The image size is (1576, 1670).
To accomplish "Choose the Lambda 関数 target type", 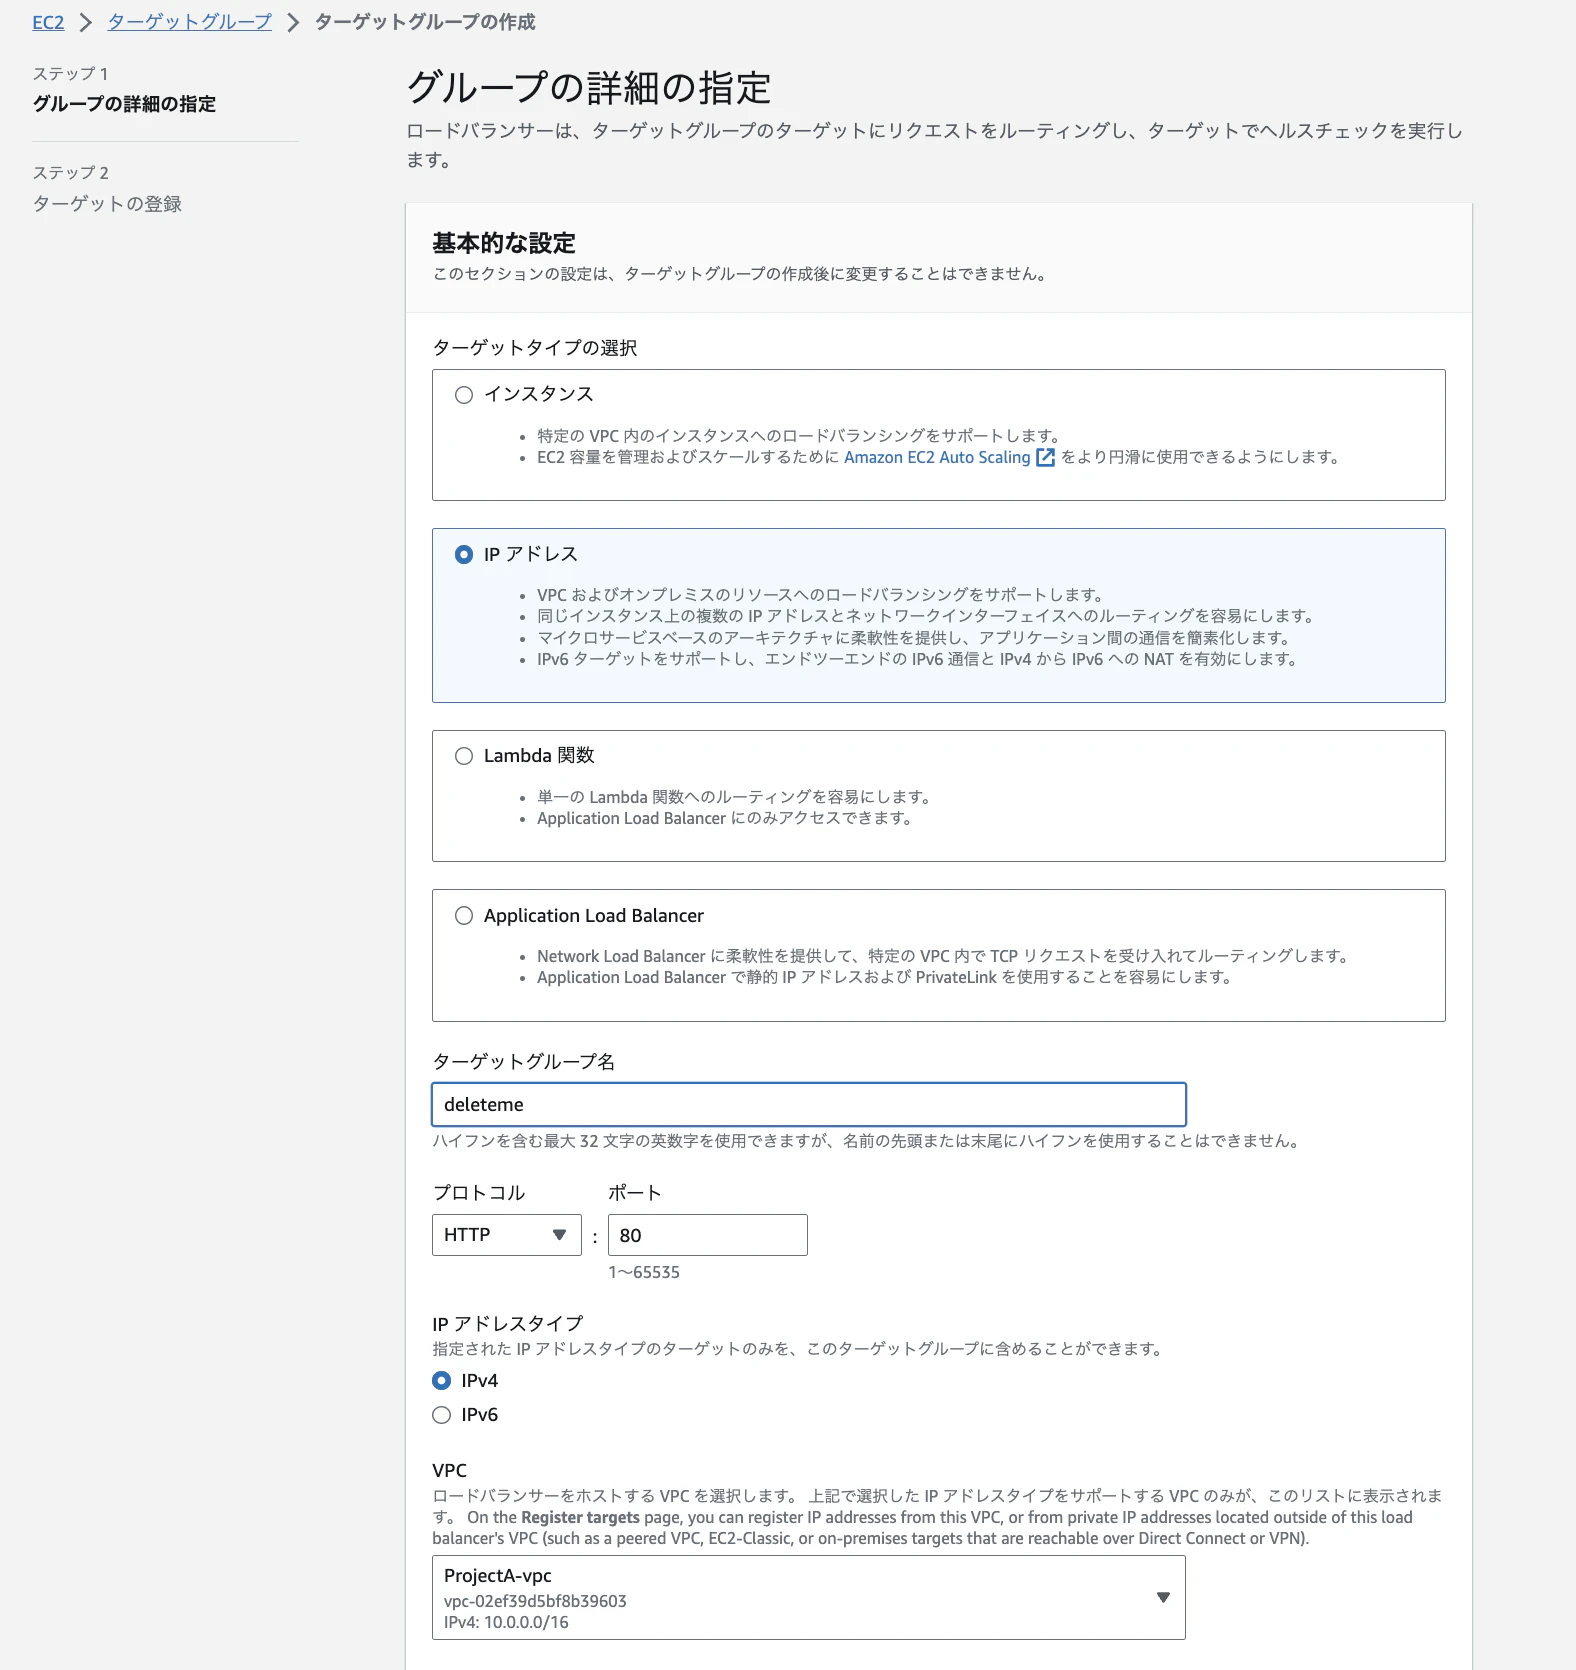I will pyautogui.click(x=464, y=756).
